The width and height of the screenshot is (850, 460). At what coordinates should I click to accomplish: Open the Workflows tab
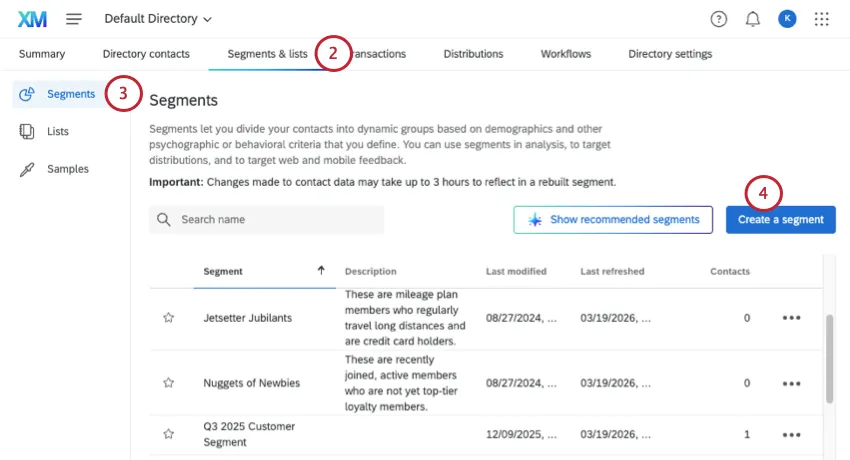566,54
